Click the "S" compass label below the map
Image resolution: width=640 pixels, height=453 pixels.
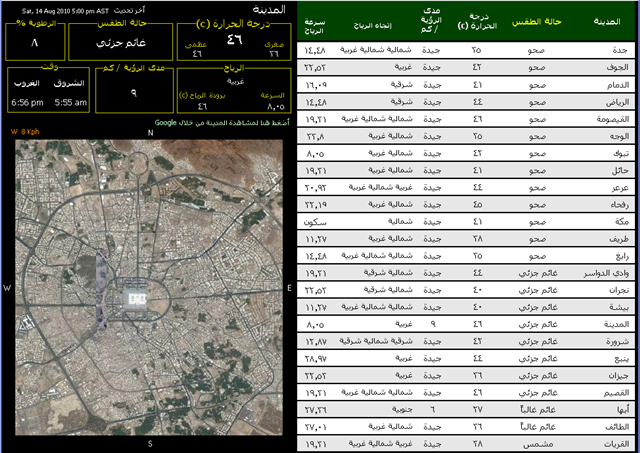click(x=150, y=444)
